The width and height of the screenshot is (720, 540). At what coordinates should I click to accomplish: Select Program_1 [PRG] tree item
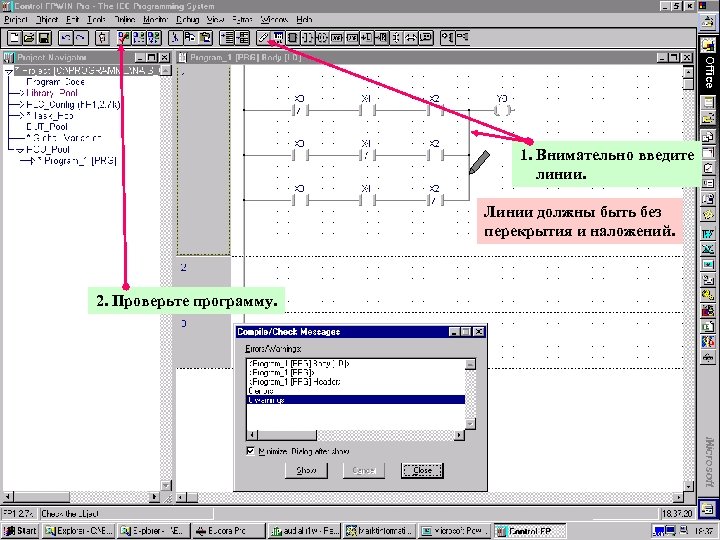(x=76, y=161)
